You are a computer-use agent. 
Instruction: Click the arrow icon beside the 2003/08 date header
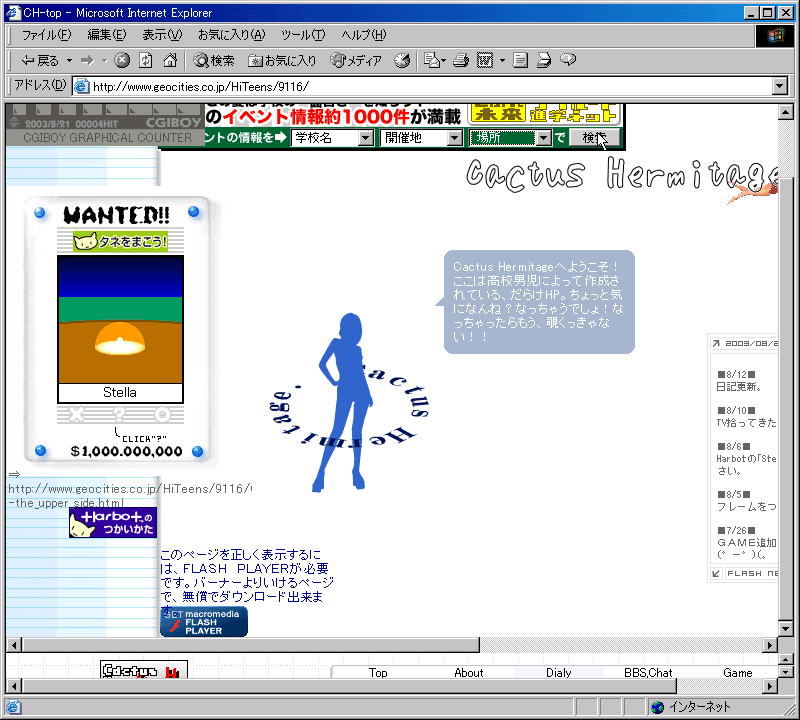[716, 343]
